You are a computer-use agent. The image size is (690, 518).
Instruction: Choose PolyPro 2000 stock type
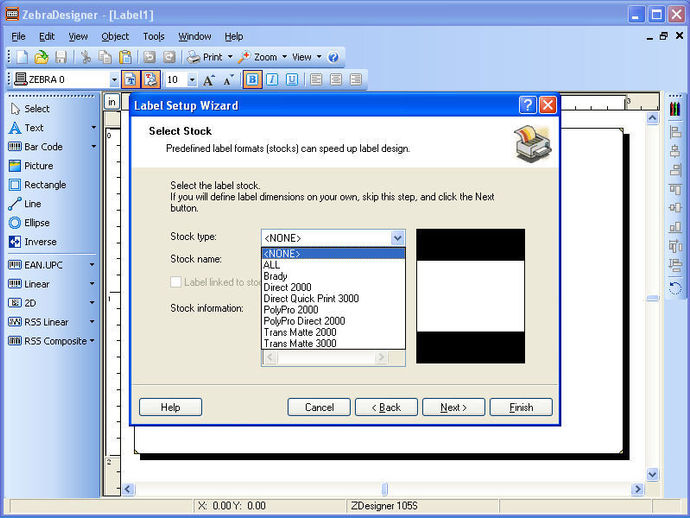coord(333,310)
